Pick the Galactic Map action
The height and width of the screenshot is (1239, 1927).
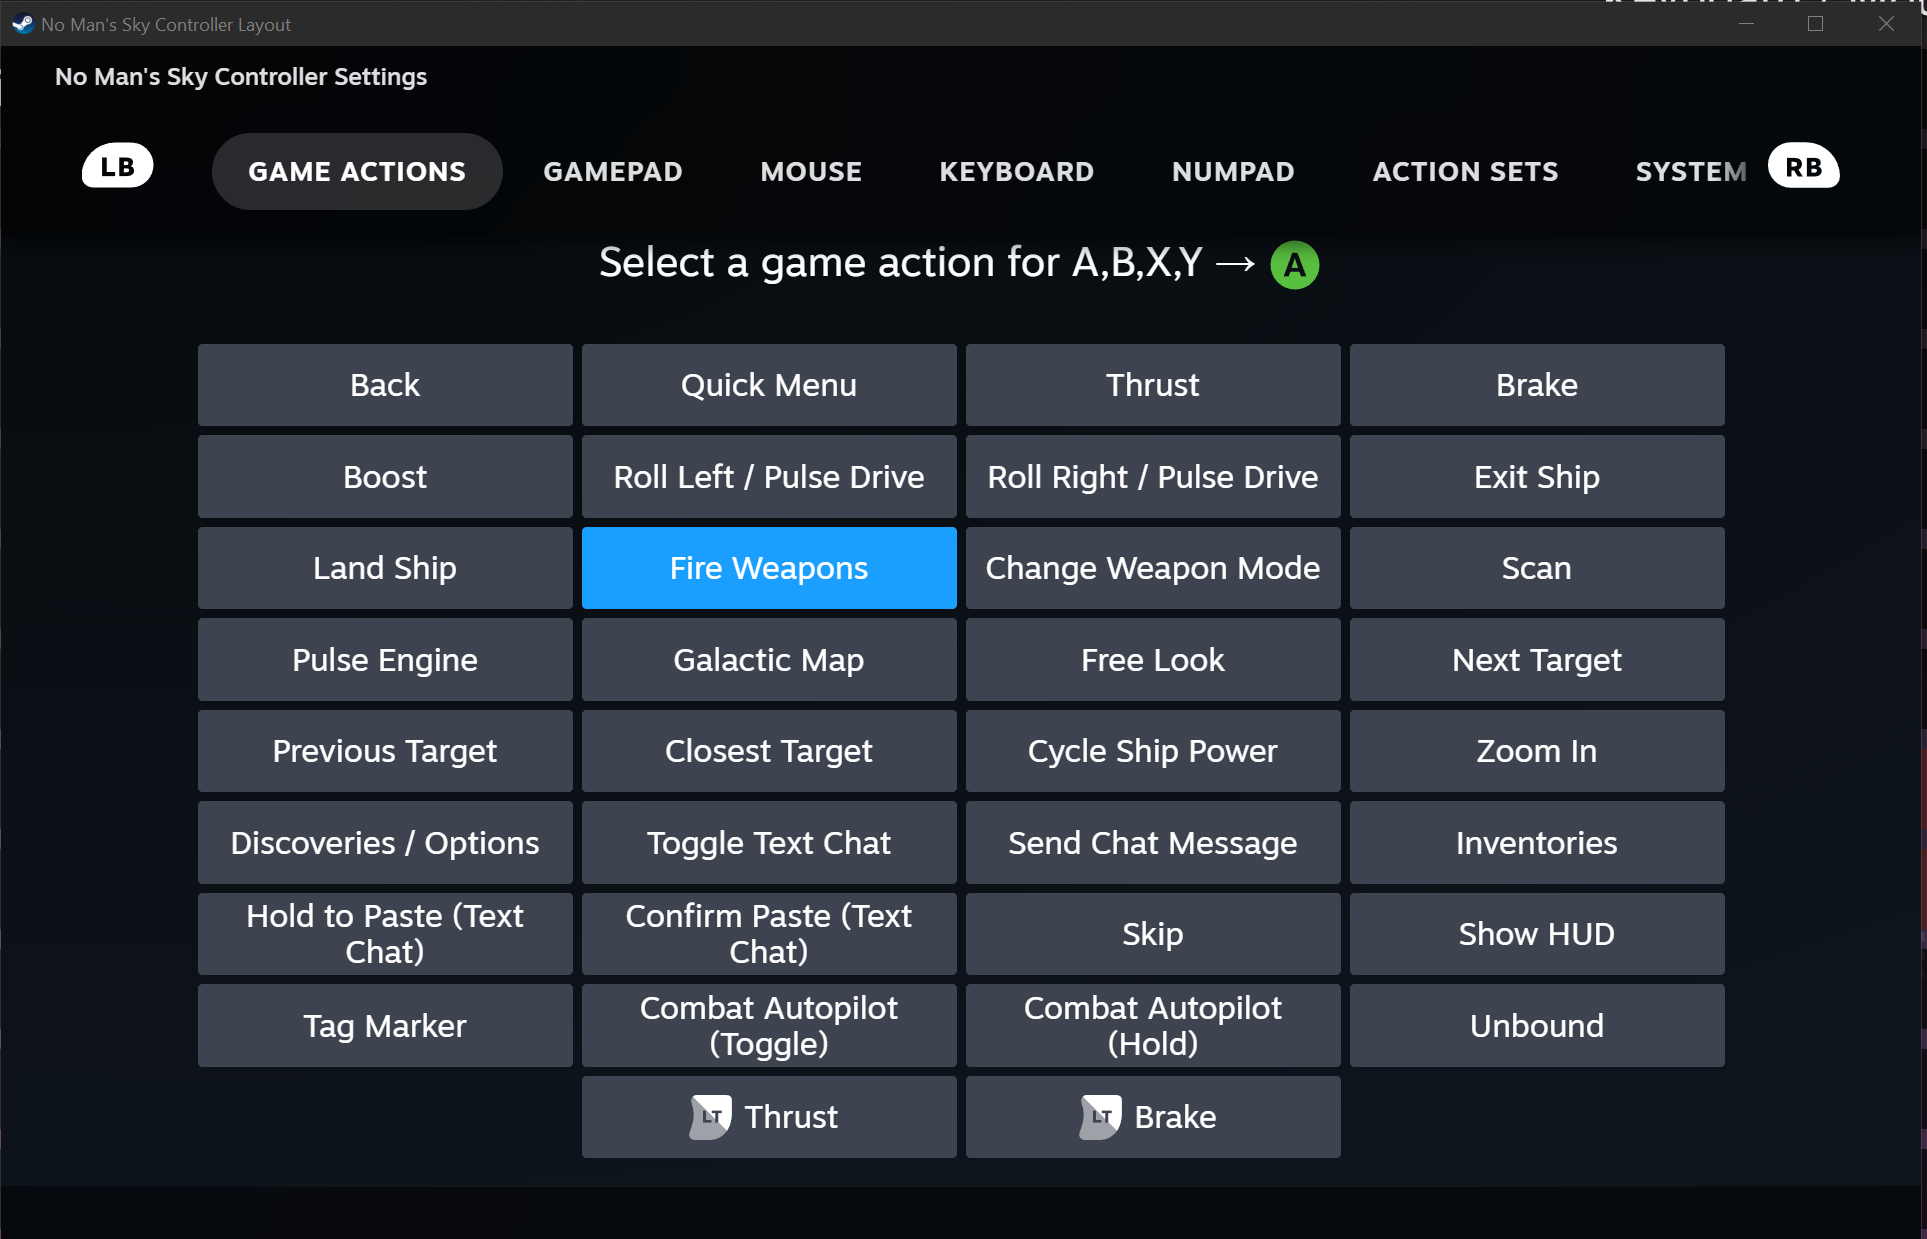768,660
